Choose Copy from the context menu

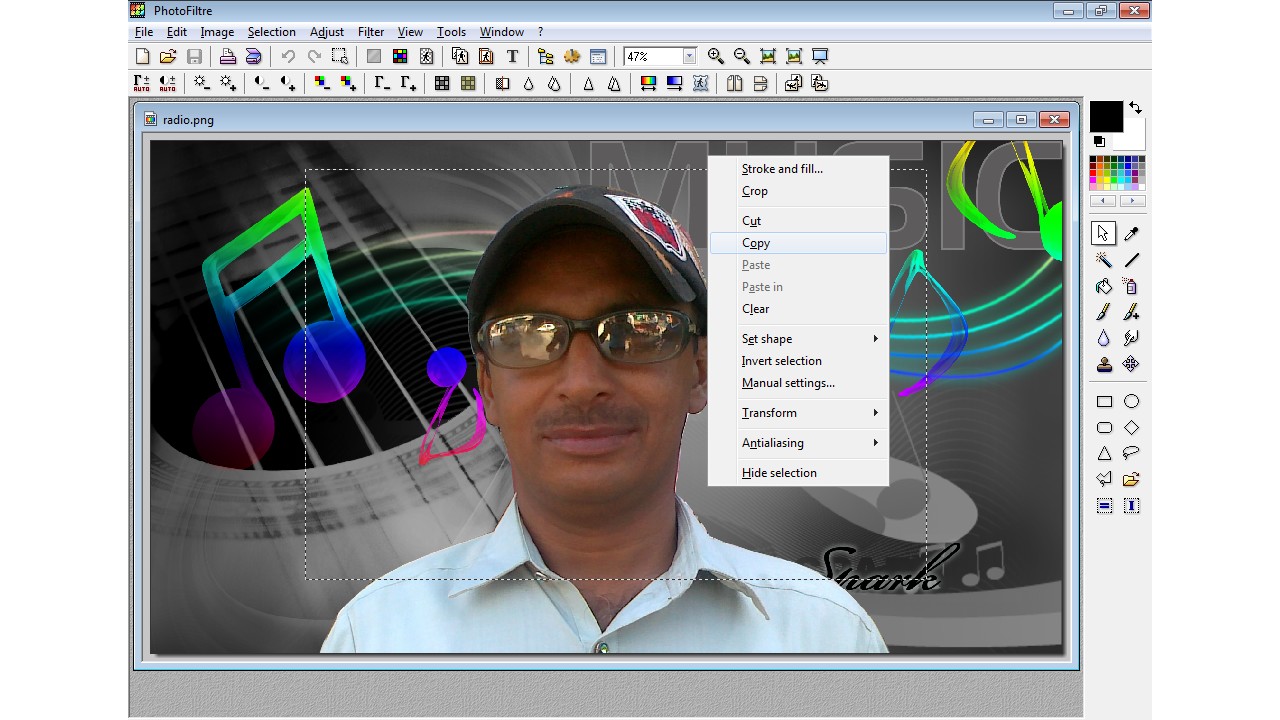click(x=756, y=243)
